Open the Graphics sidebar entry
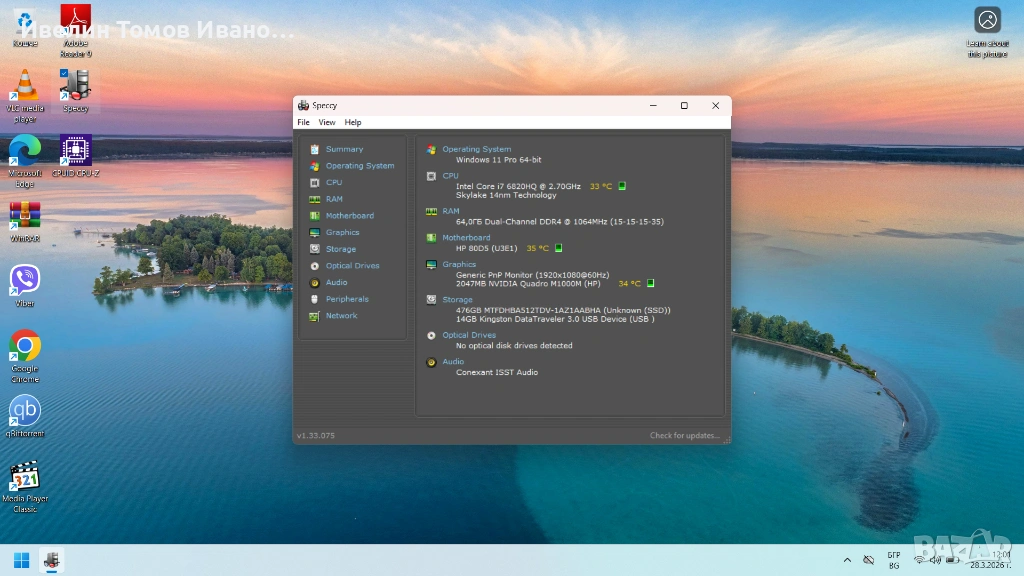 342,232
